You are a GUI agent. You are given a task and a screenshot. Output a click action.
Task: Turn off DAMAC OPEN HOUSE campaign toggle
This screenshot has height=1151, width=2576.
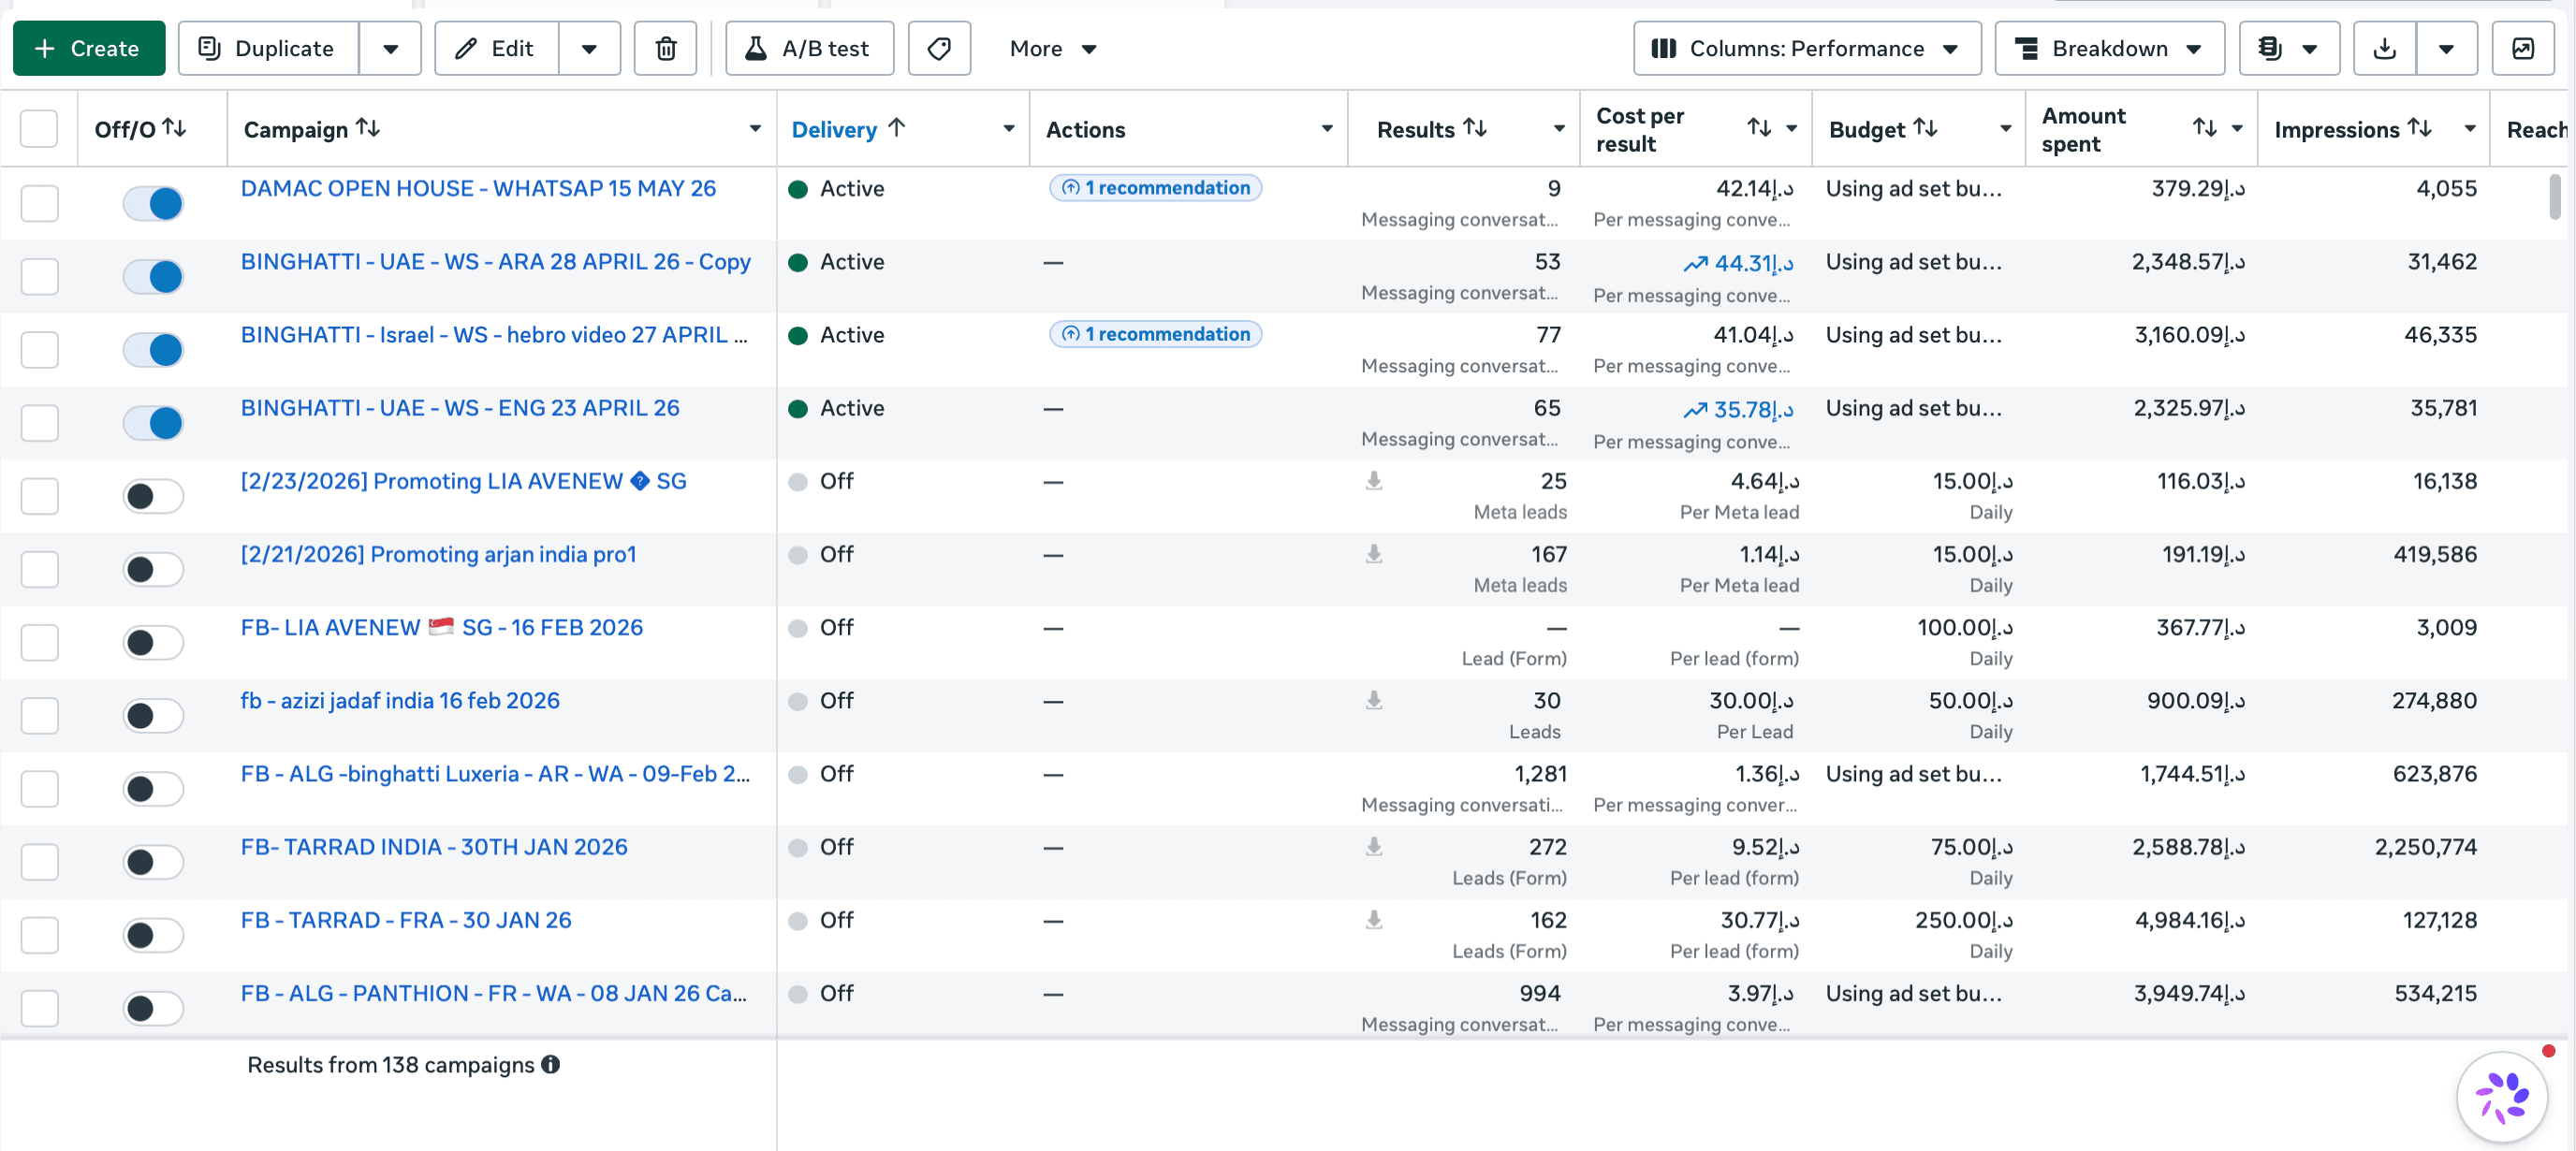tap(153, 203)
